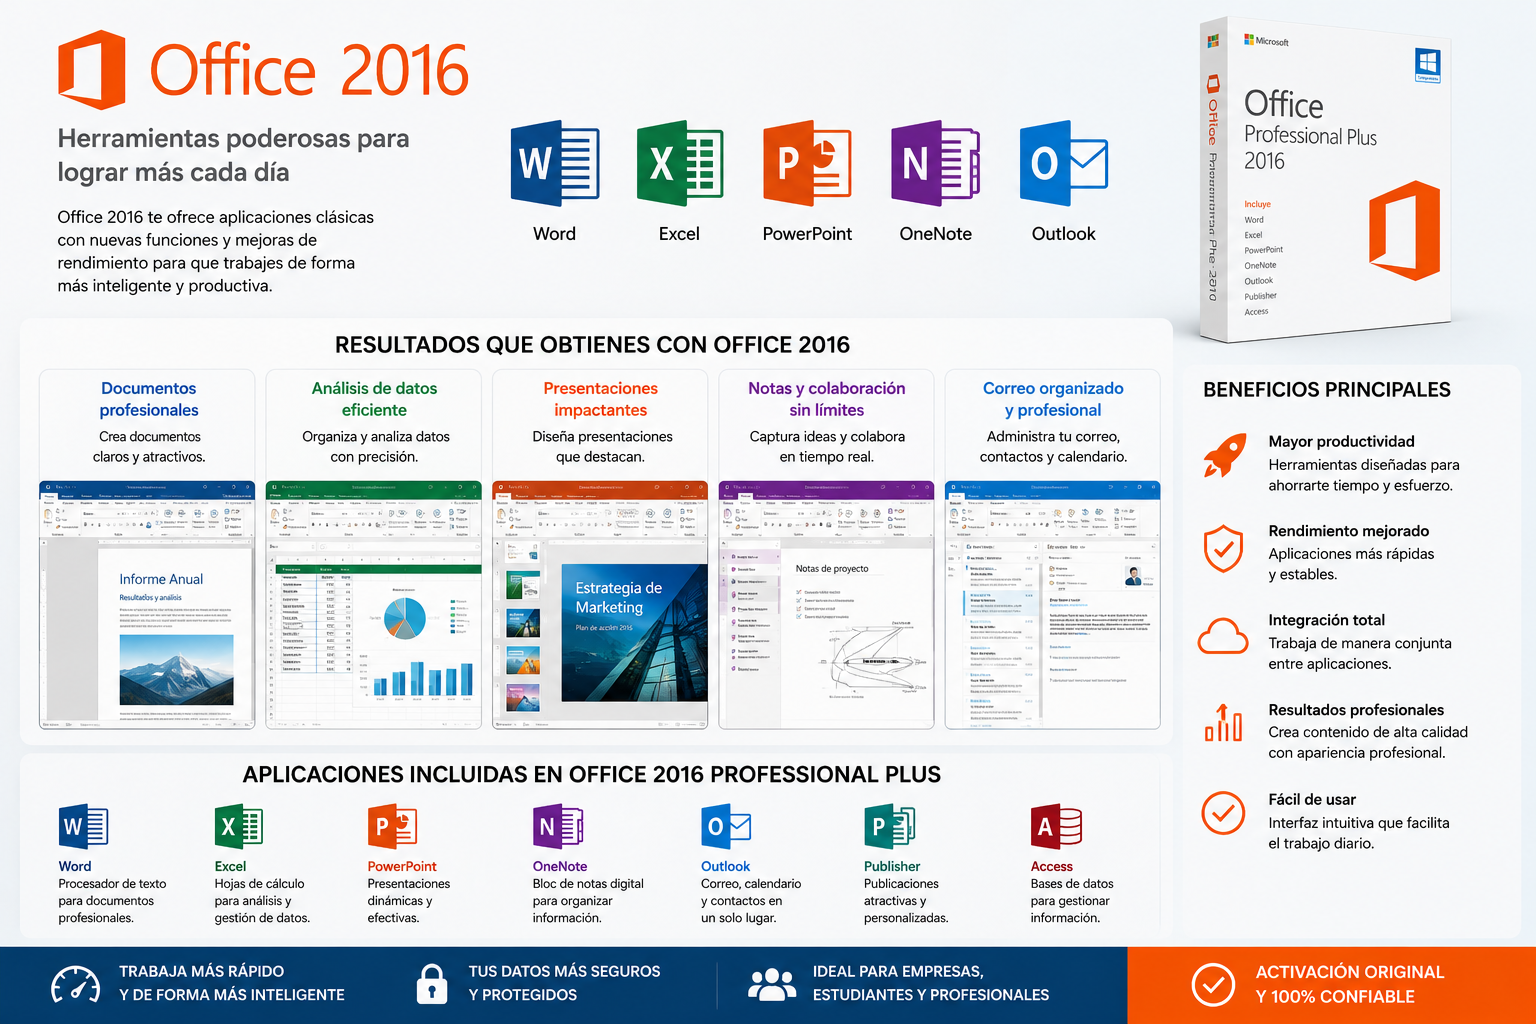This screenshot has height=1024, width=1536.
Task: Click the small OneNote icon in the included applications list
Action: click(558, 827)
